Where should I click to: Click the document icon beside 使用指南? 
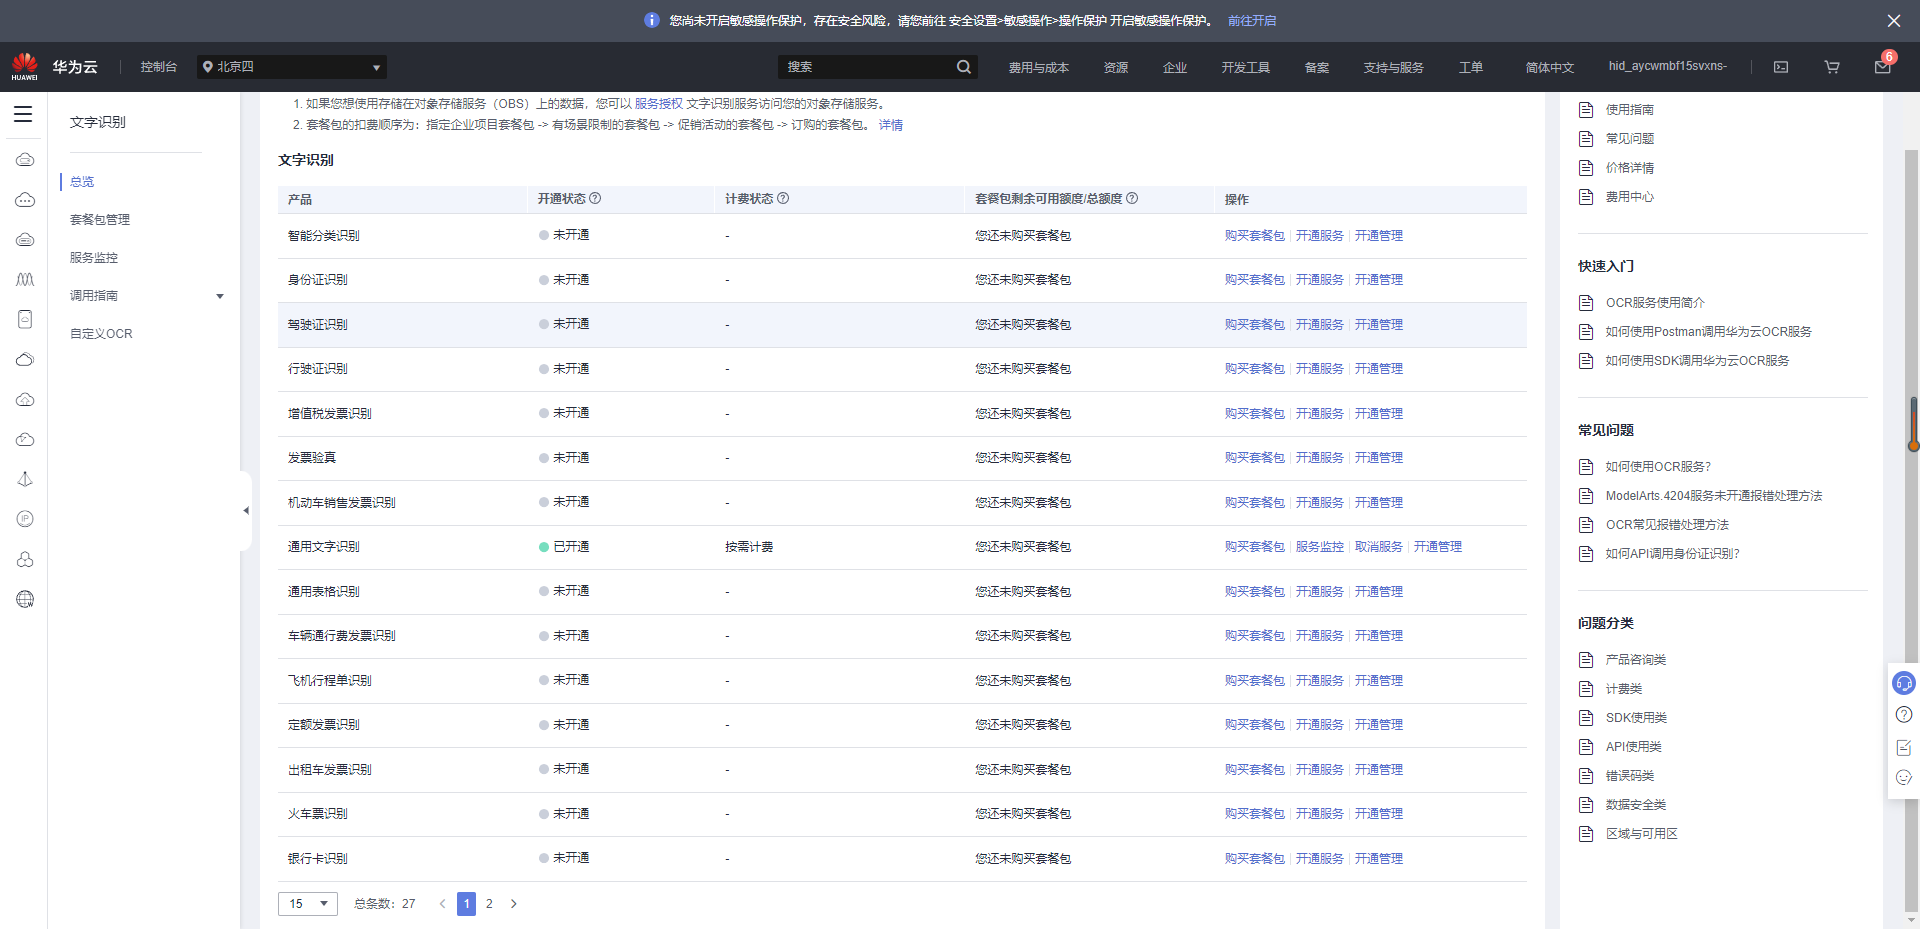pos(1586,110)
